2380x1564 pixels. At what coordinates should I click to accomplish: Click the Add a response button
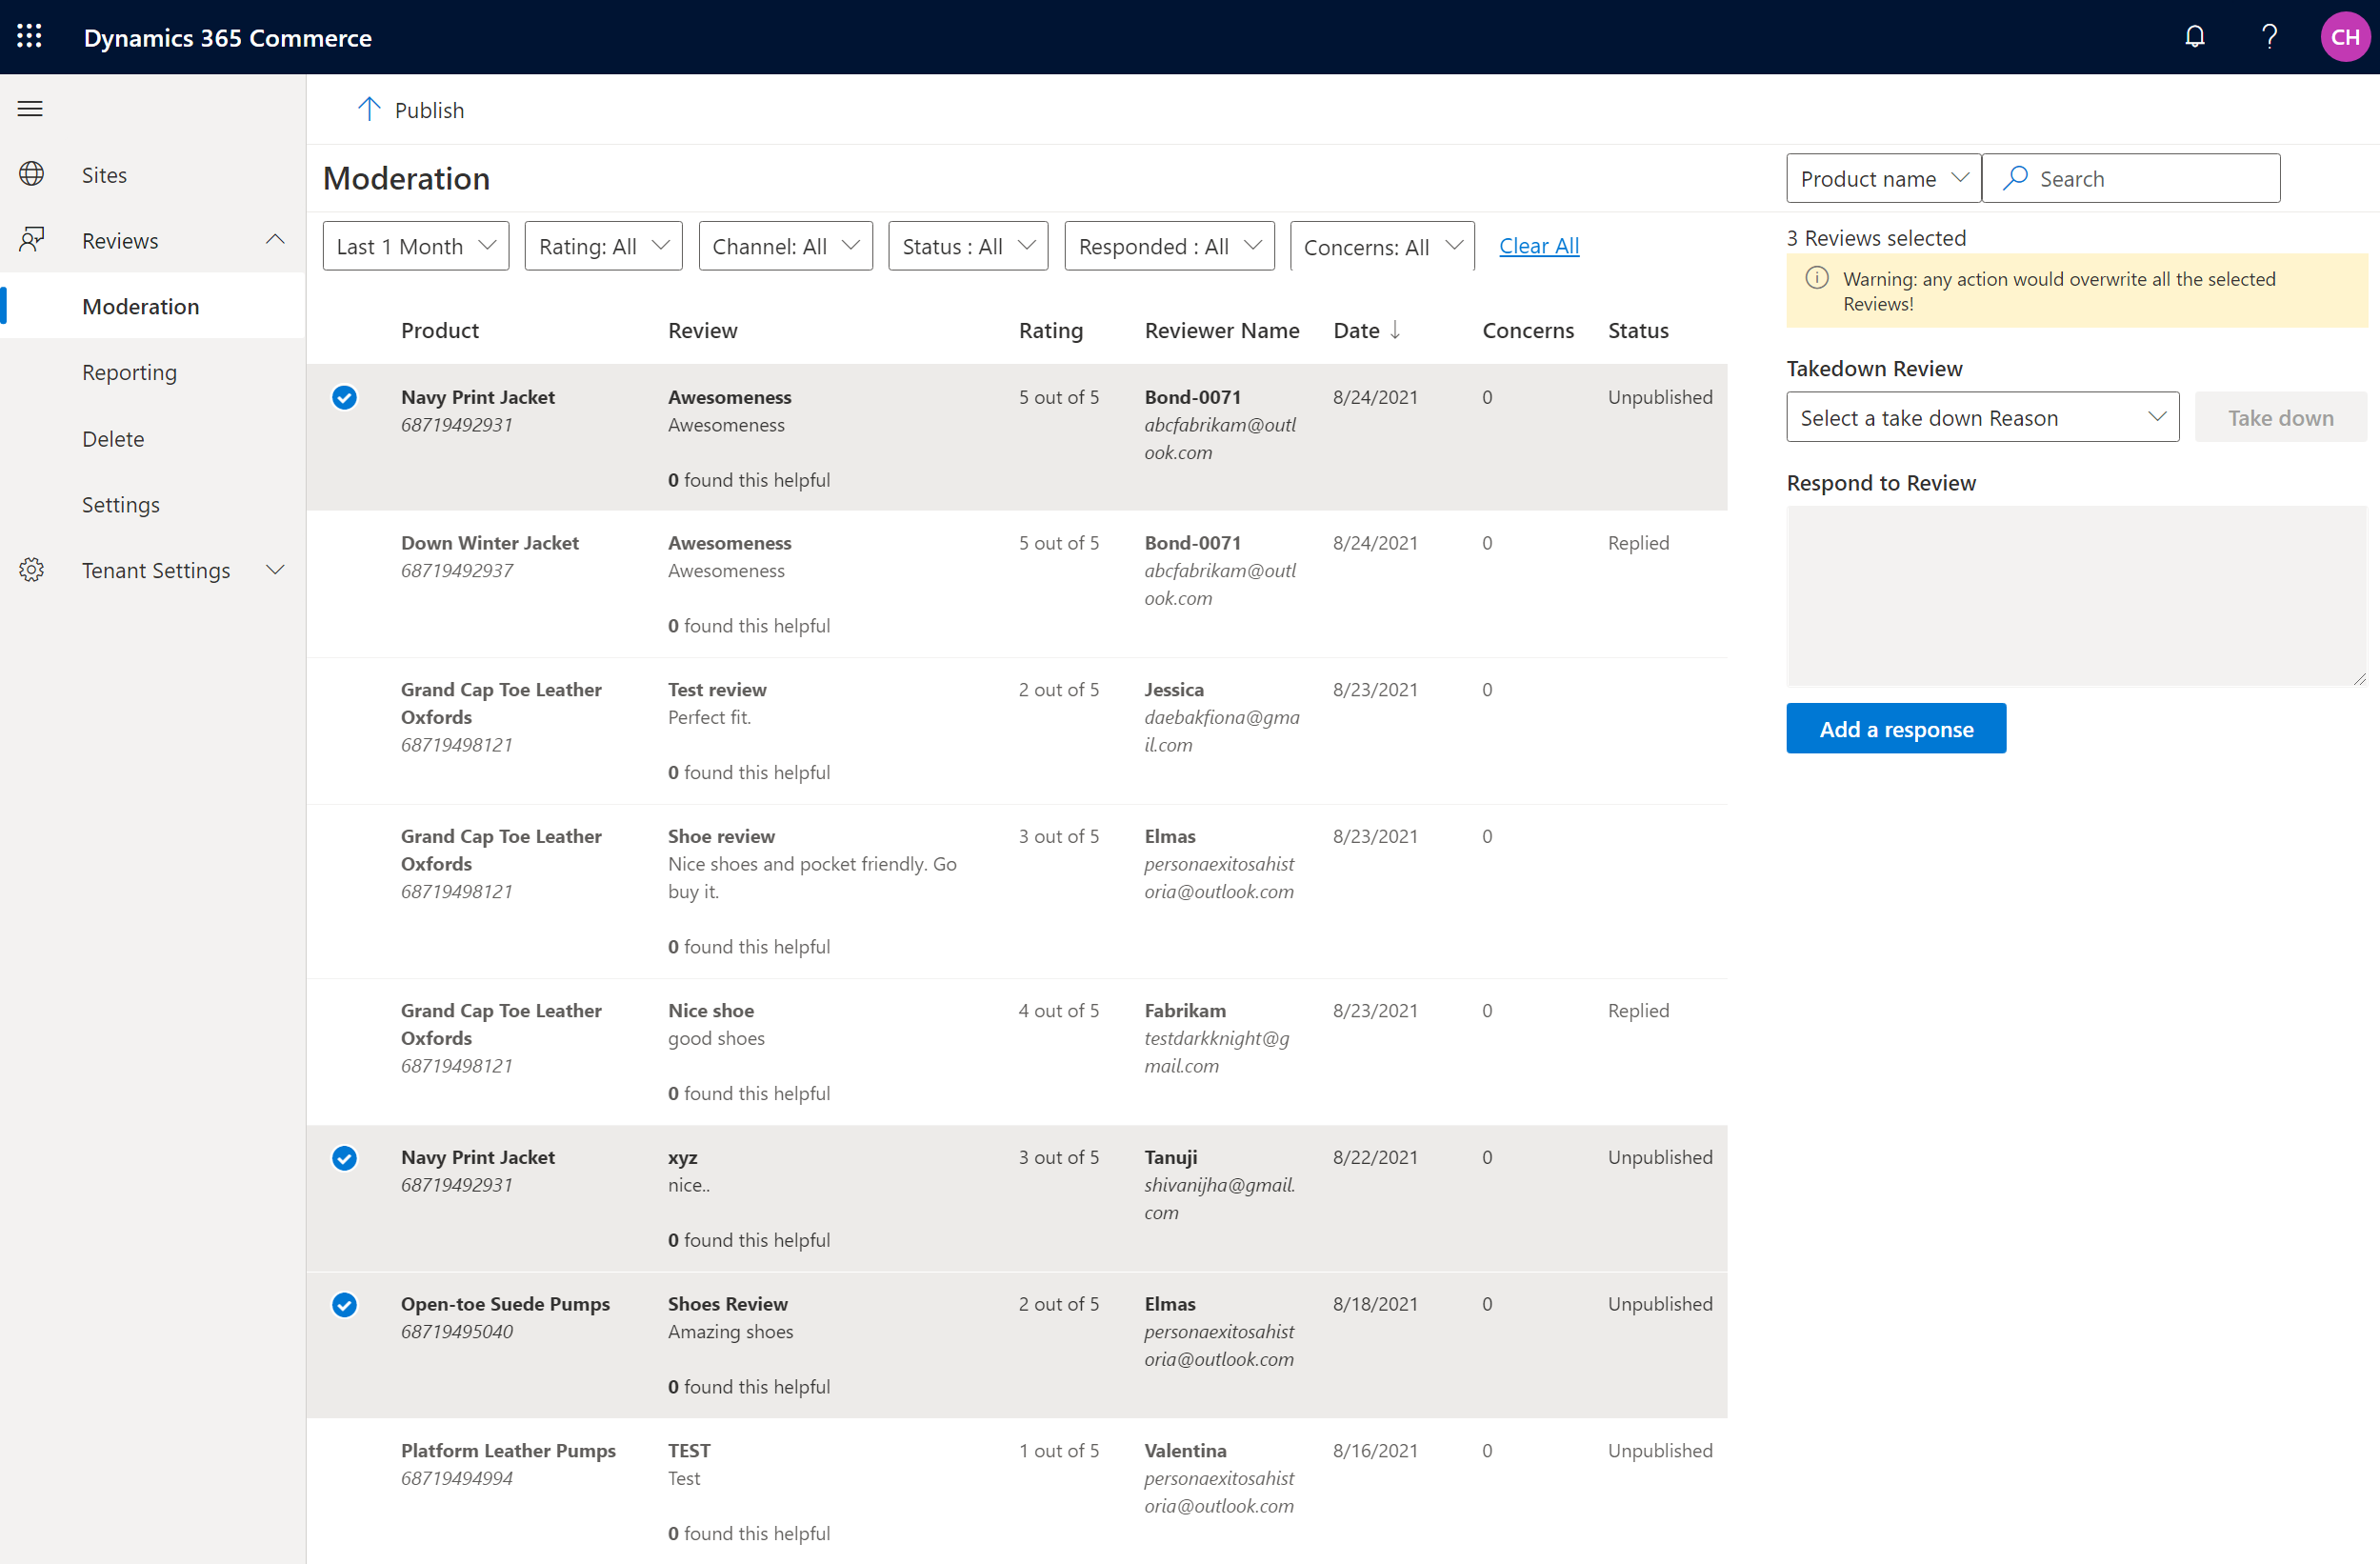[1895, 728]
